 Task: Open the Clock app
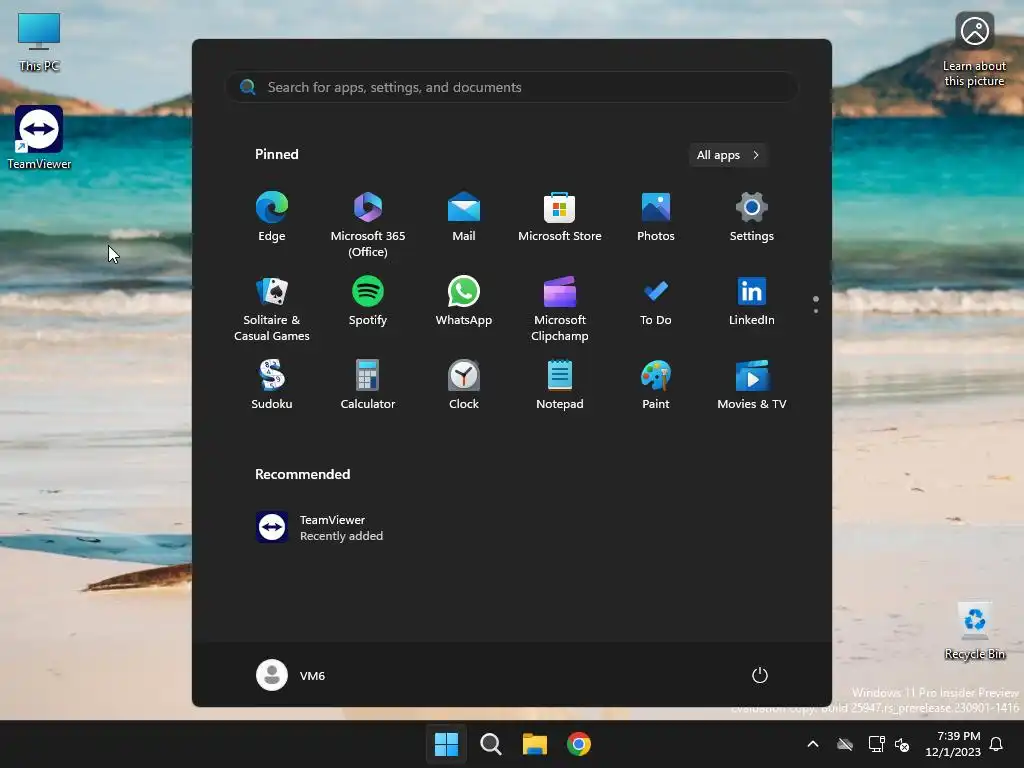[x=464, y=385]
